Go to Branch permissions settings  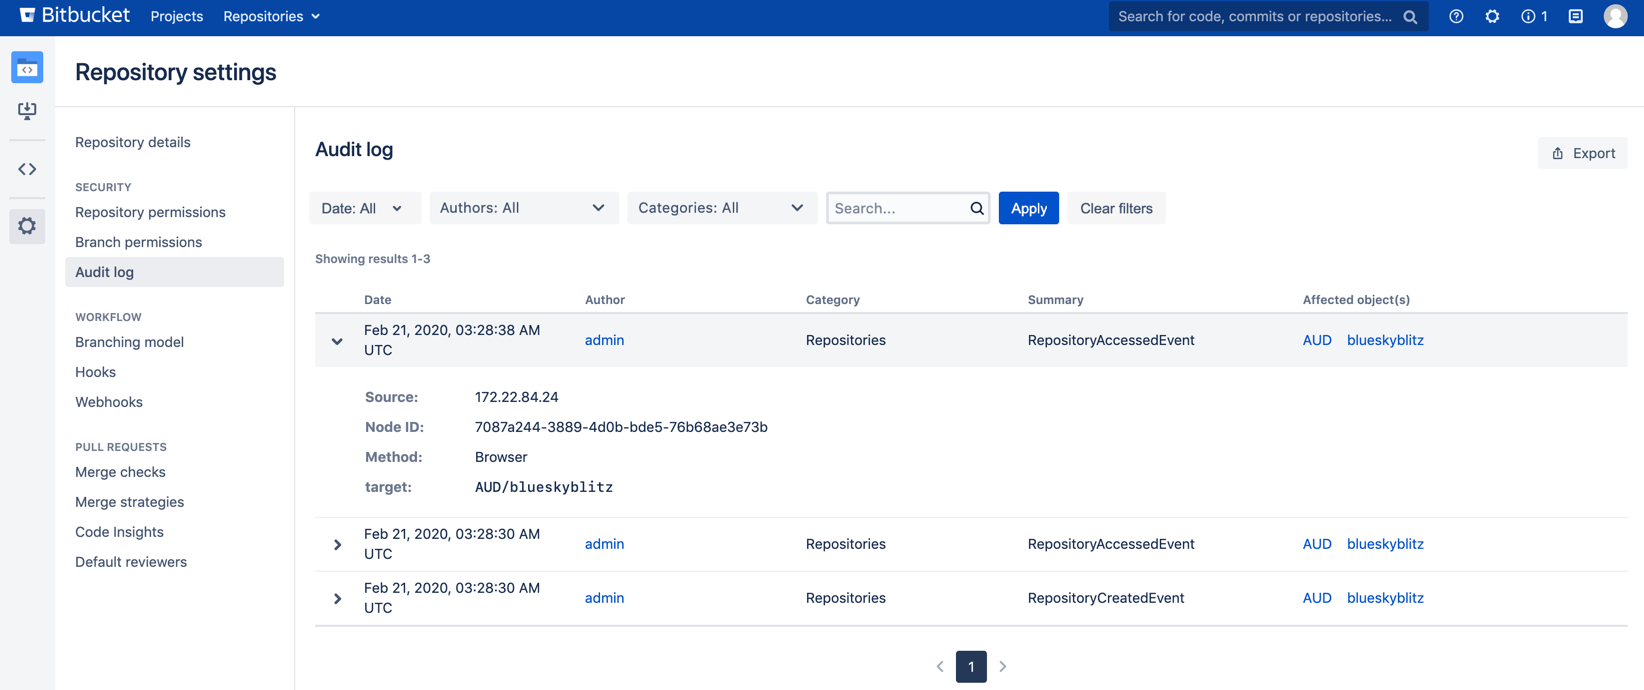click(138, 242)
